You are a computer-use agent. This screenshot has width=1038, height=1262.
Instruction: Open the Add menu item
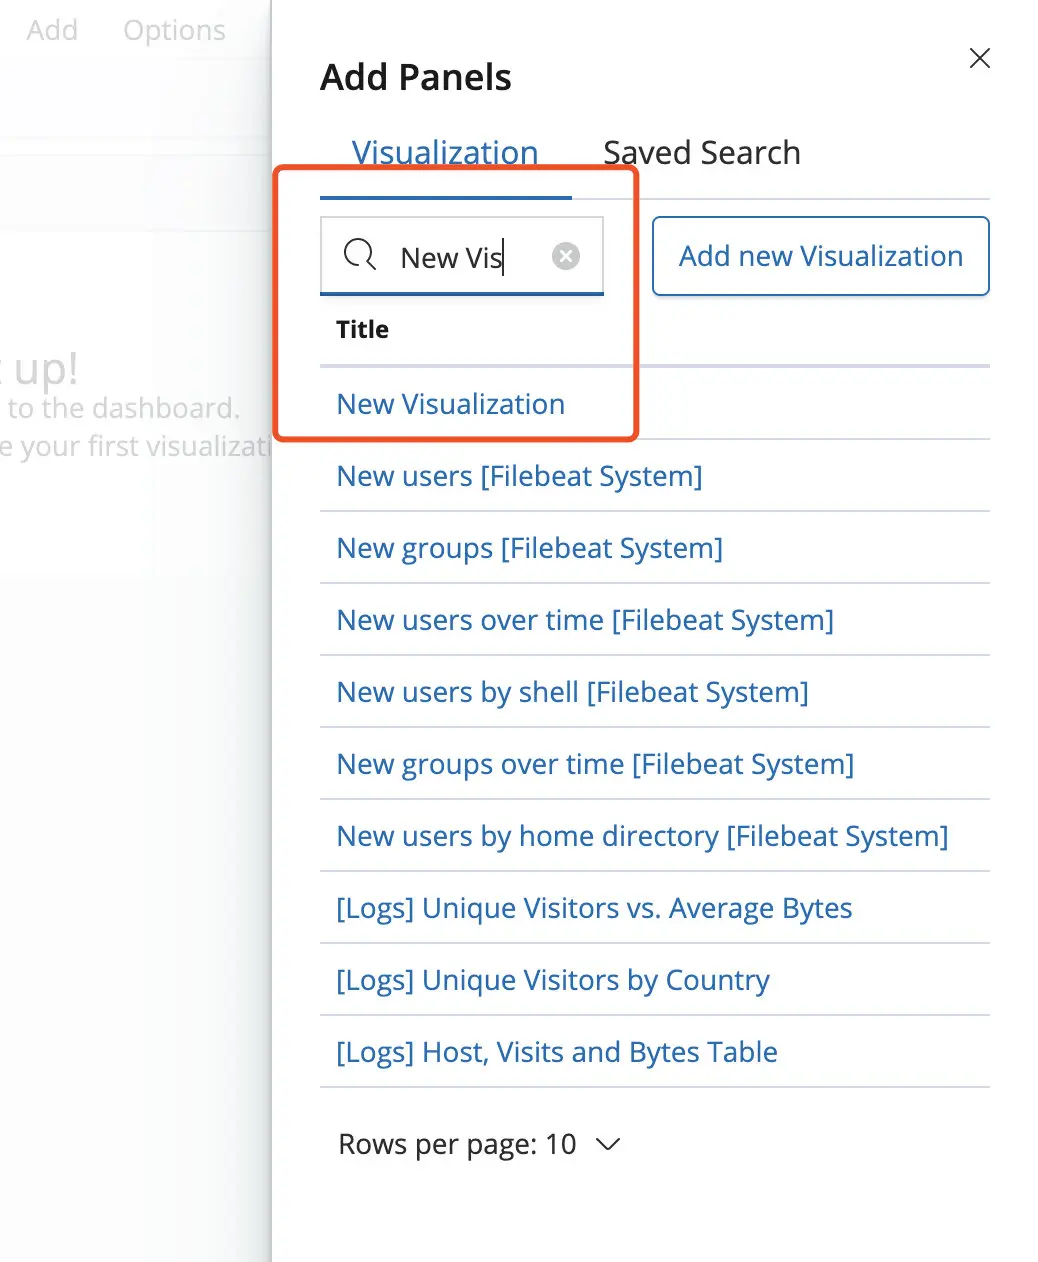coord(52,30)
